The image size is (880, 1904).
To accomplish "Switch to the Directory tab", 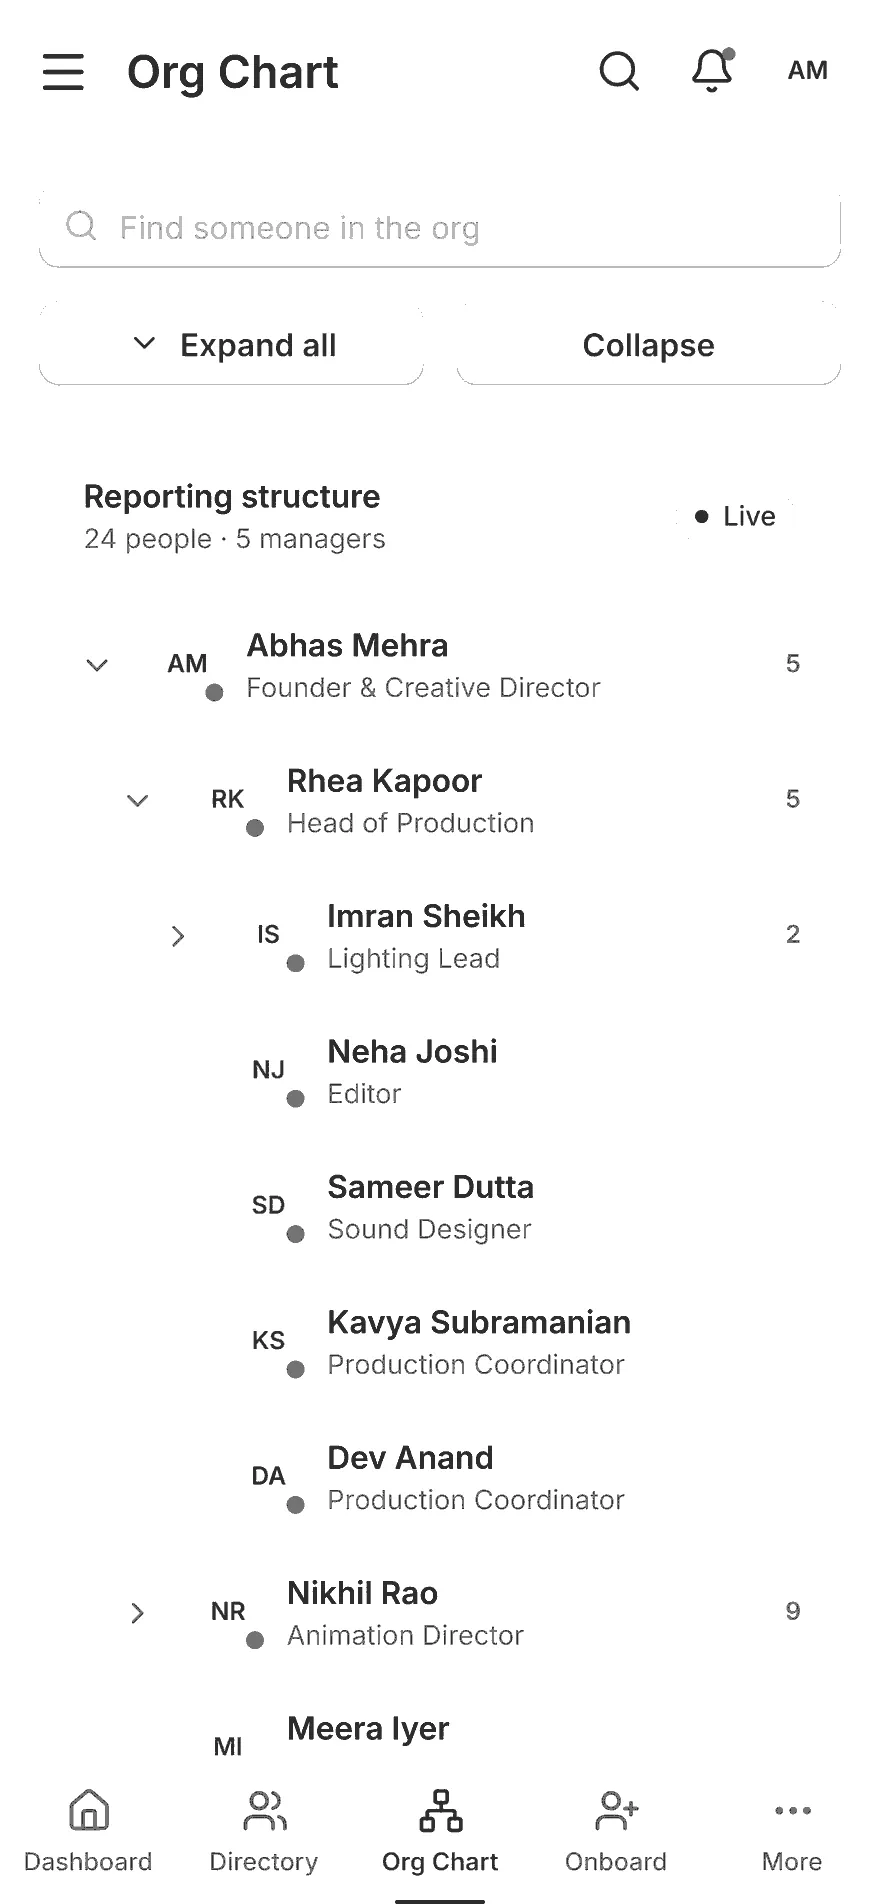I will pyautogui.click(x=264, y=1832).
